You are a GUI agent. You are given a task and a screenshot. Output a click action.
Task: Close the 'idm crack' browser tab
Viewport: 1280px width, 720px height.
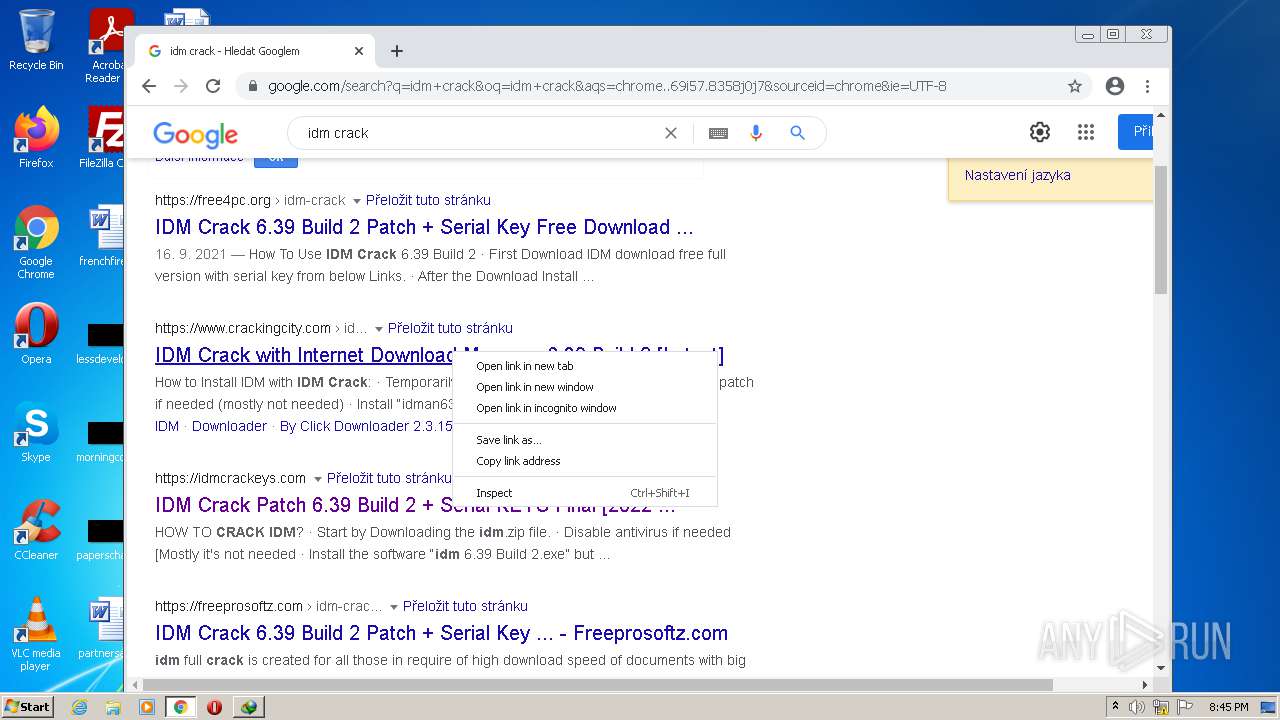359,51
